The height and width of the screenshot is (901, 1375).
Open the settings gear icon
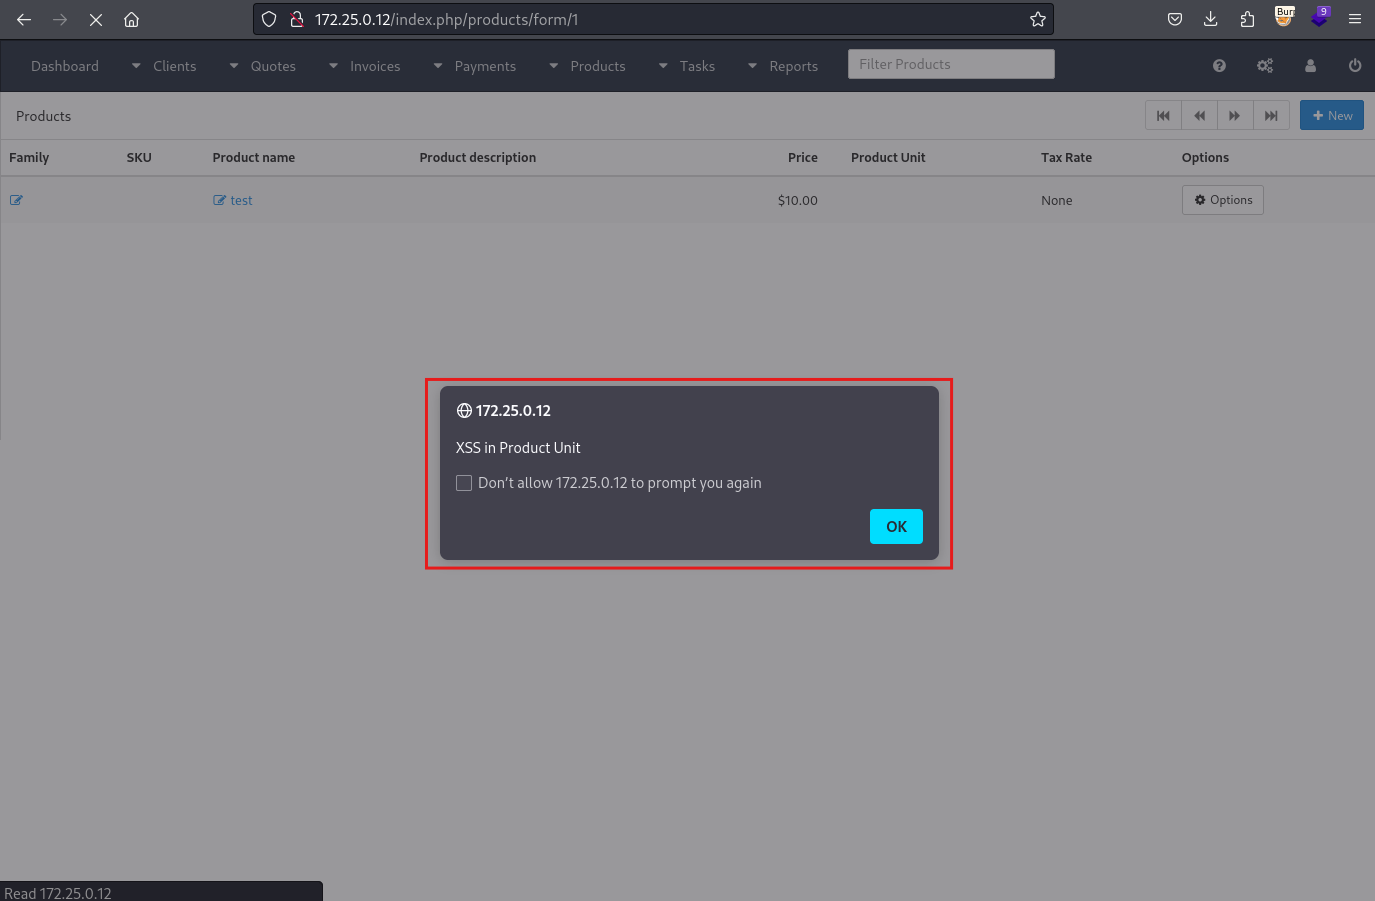[x=1264, y=65]
